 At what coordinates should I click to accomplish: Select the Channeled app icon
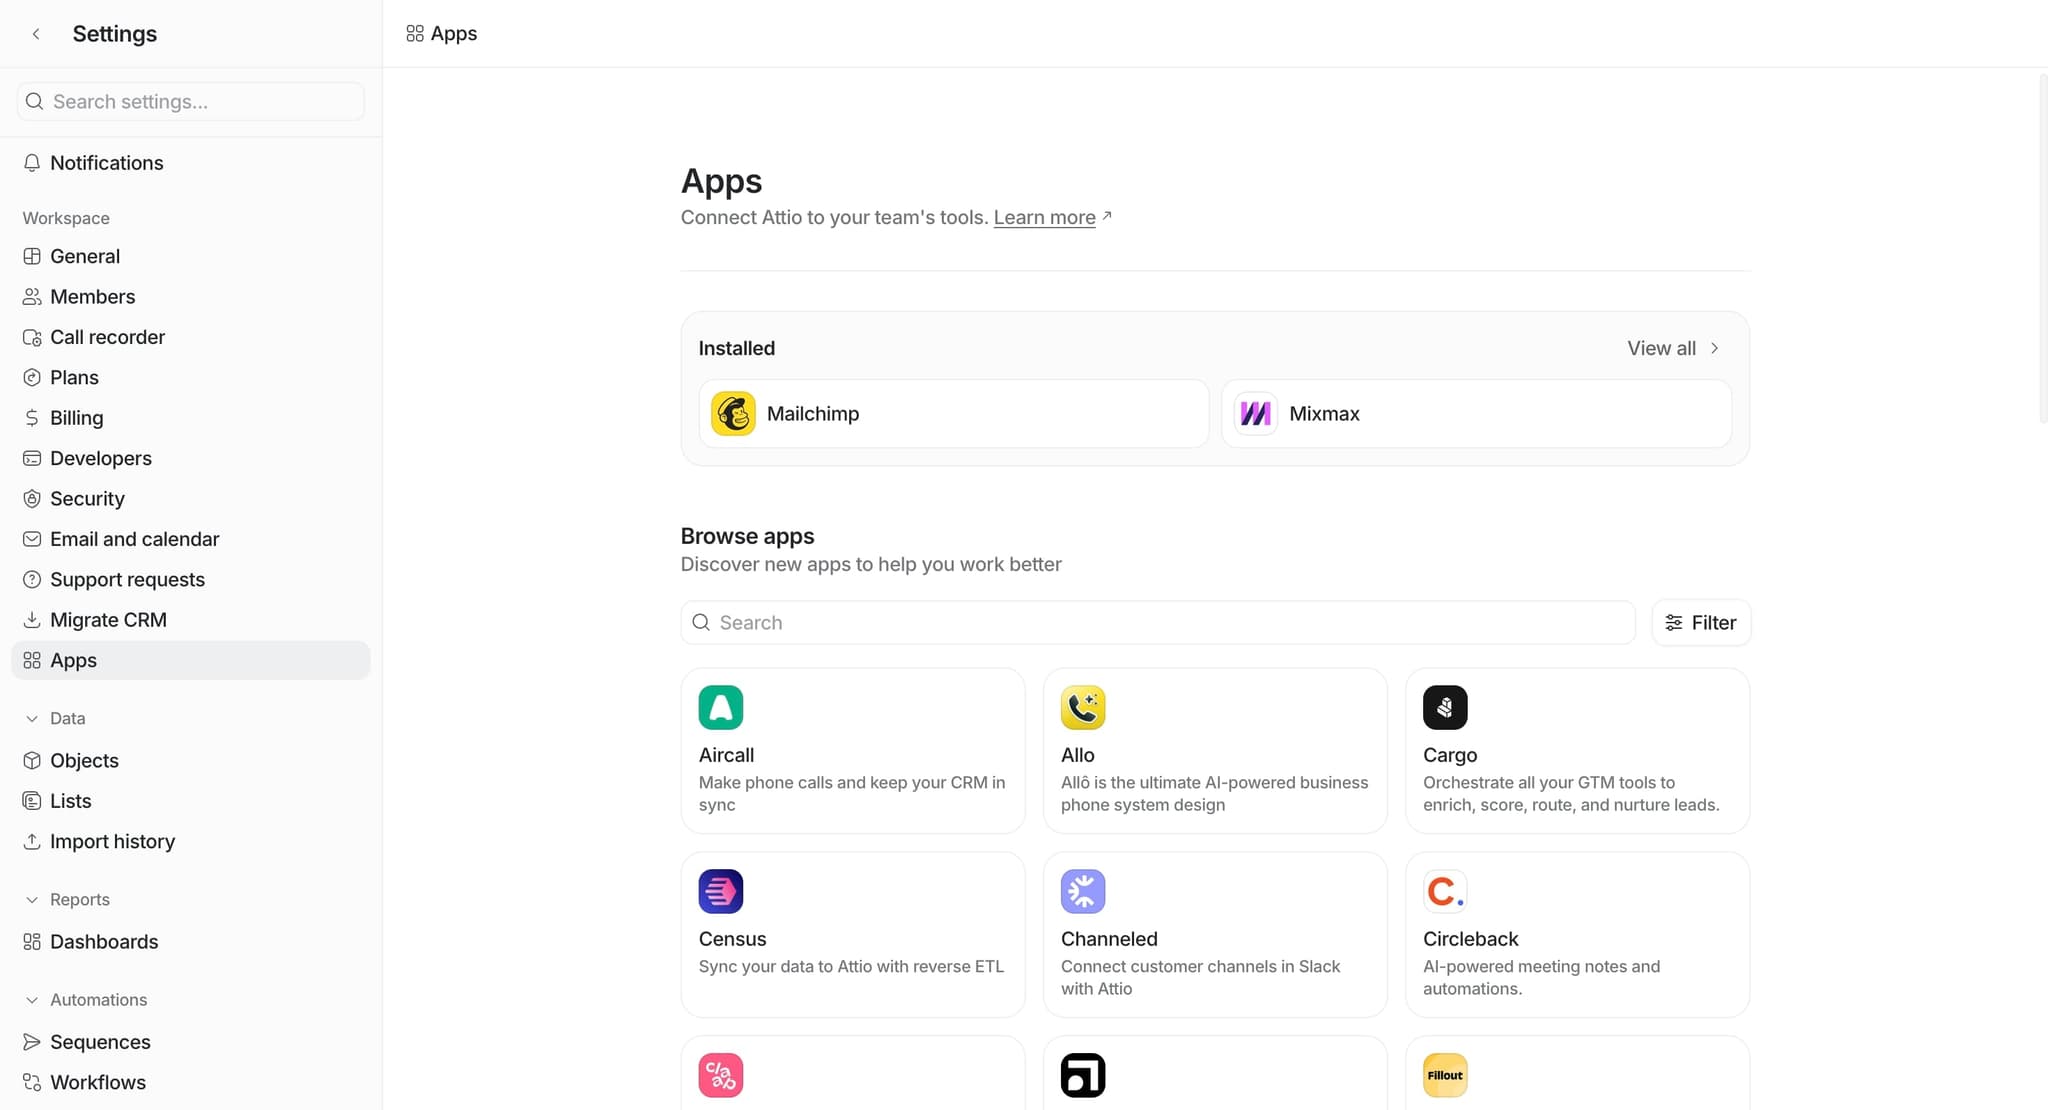(1083, 891)
